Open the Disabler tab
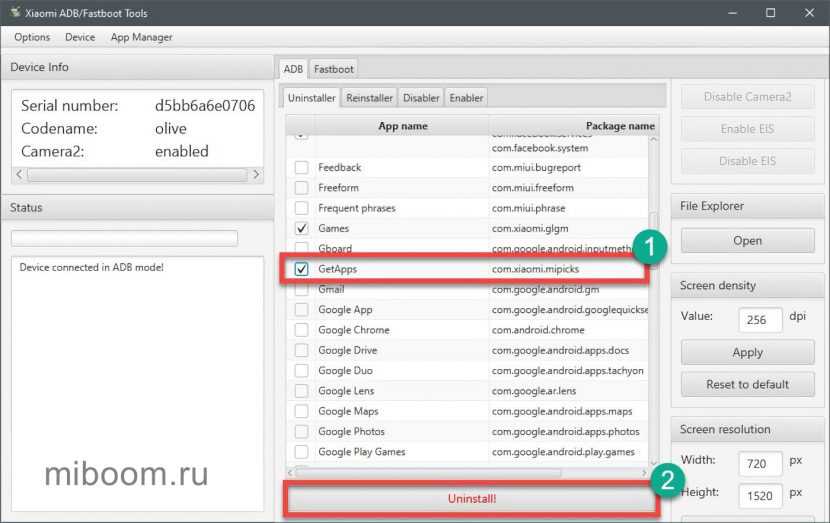 click(421, 98)
